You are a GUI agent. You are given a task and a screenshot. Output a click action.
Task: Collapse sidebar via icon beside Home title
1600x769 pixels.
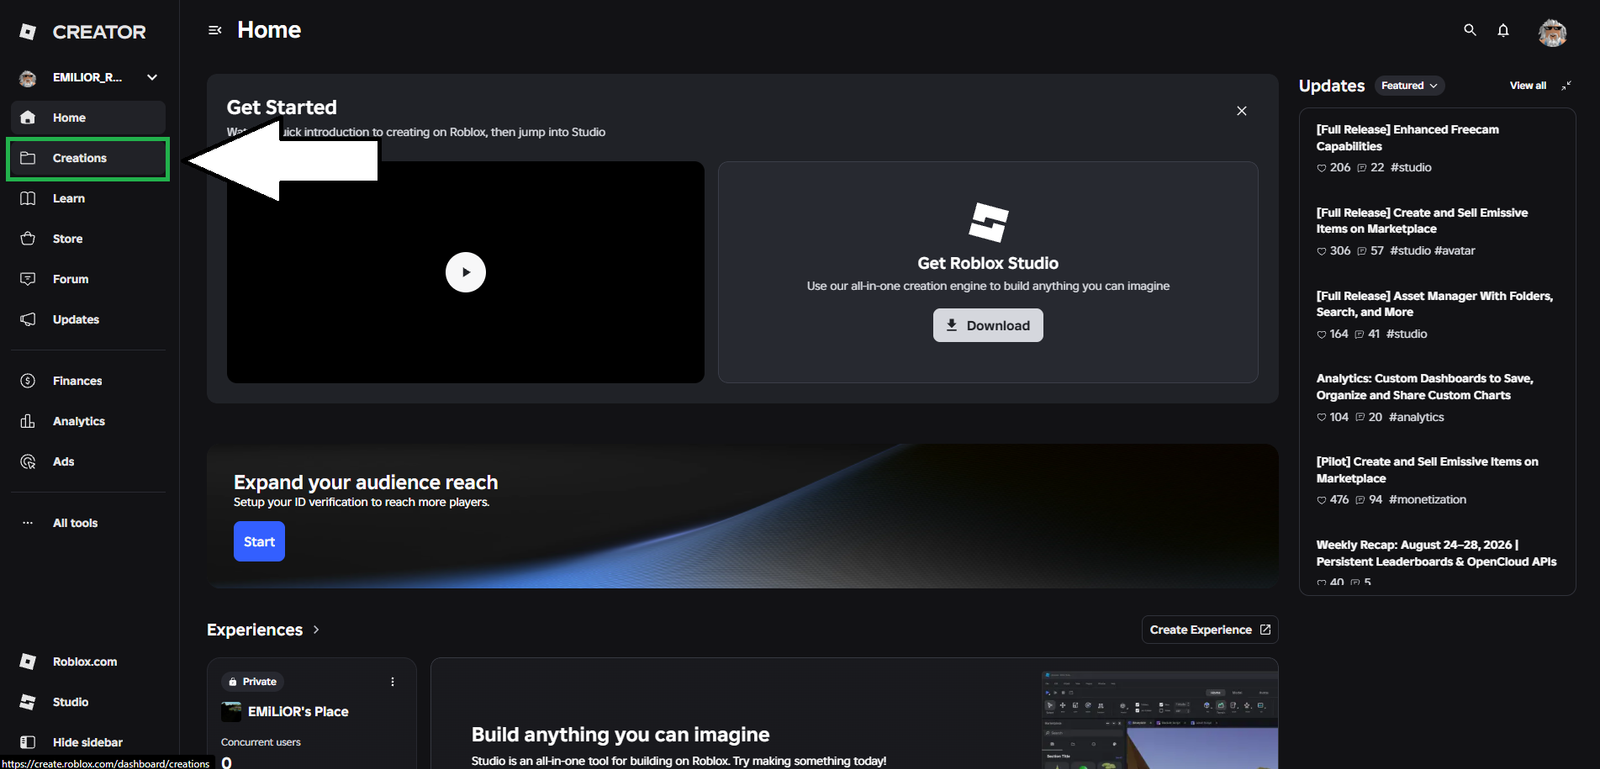pyautogui.click(x=214, y=31)
